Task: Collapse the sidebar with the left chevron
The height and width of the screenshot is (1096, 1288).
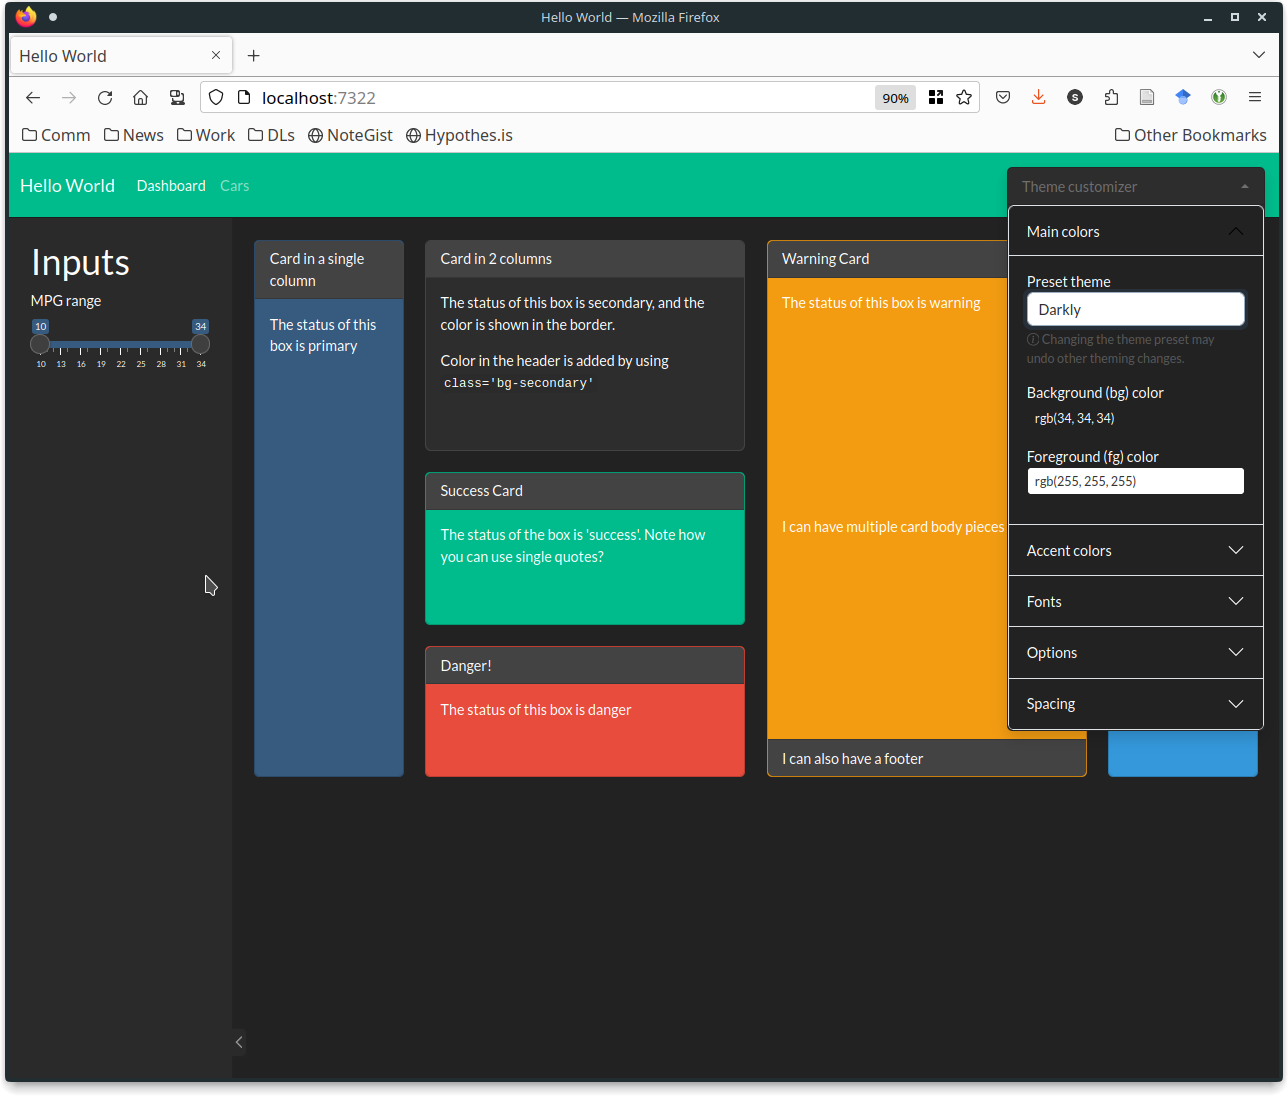Action: [x=239, y=1042]
